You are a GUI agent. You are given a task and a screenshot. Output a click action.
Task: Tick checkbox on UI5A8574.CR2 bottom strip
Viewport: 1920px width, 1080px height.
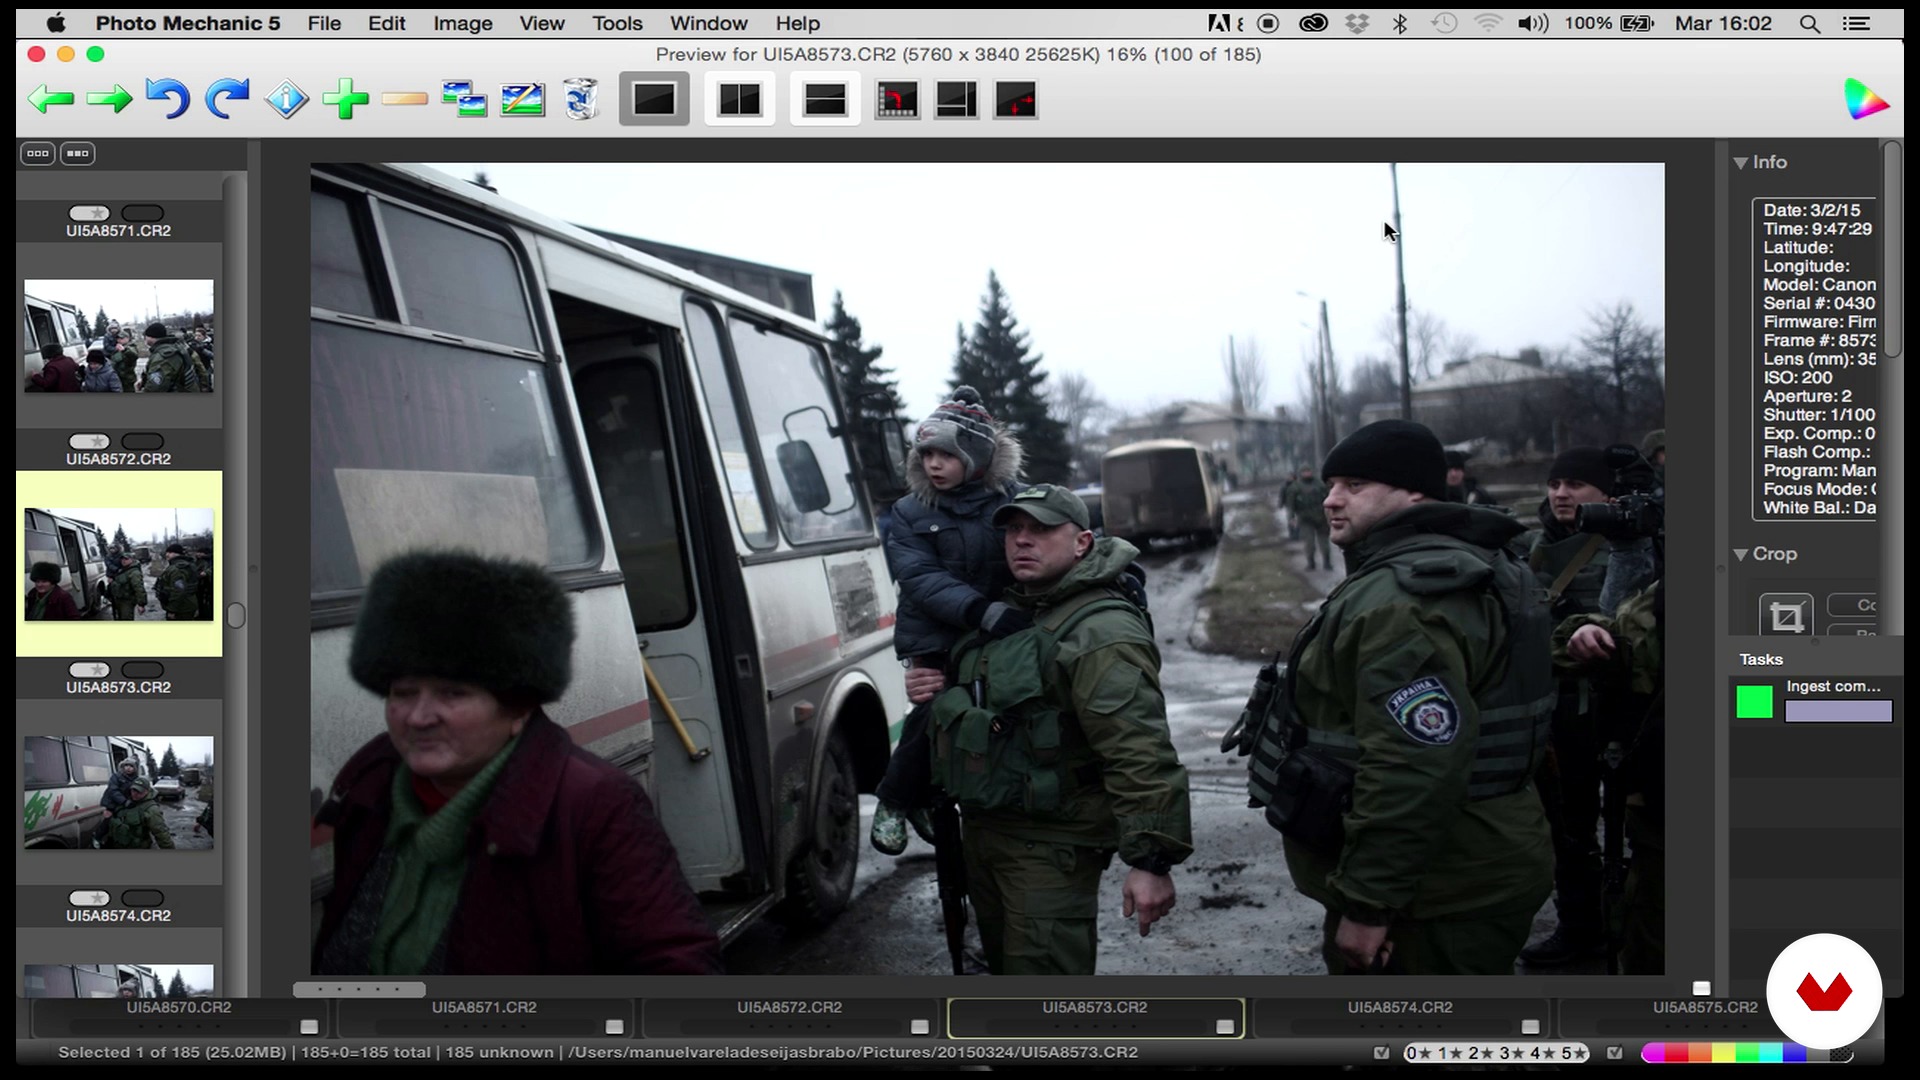pyautogui.click(x=1530, y=1027)
